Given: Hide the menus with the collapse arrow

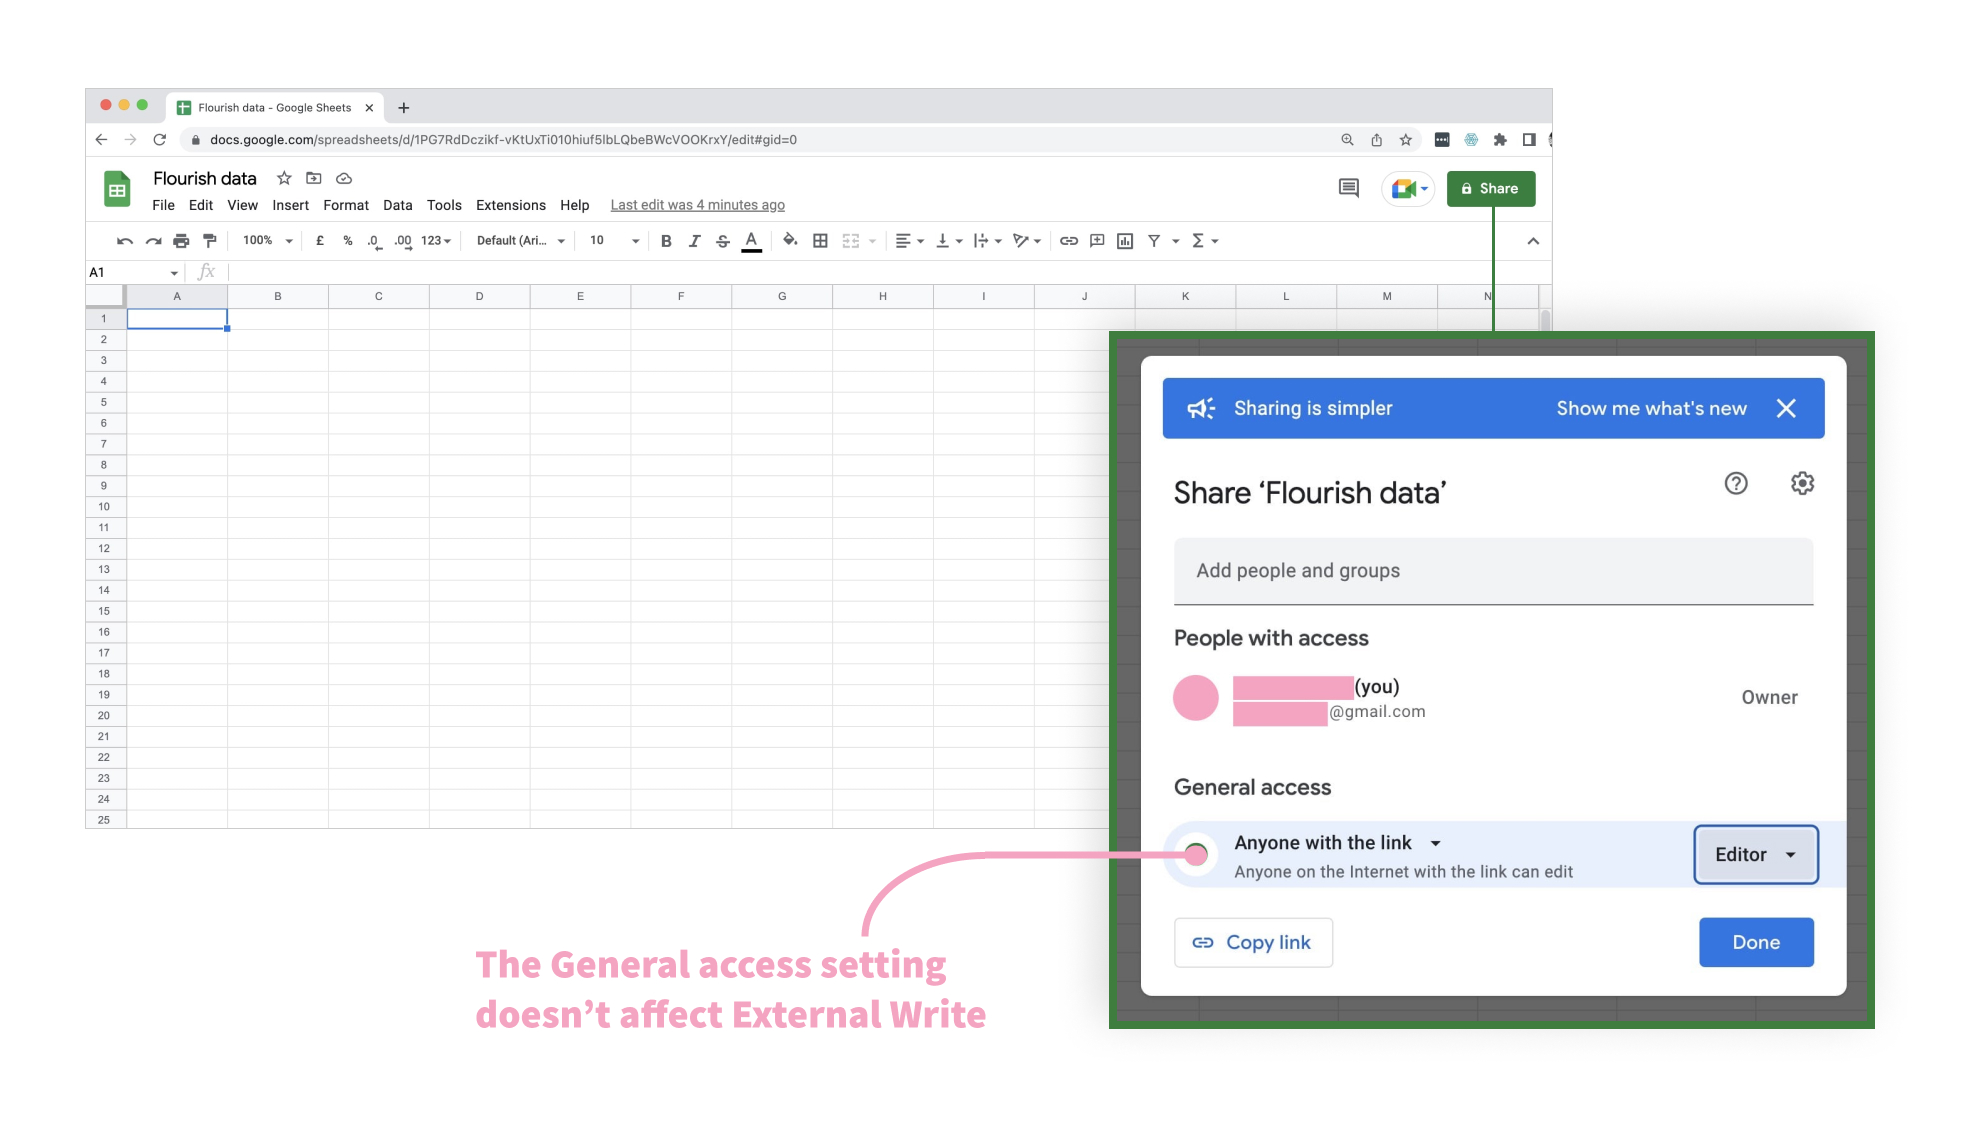Looking at the screenshot, I should coord(1533,241).
